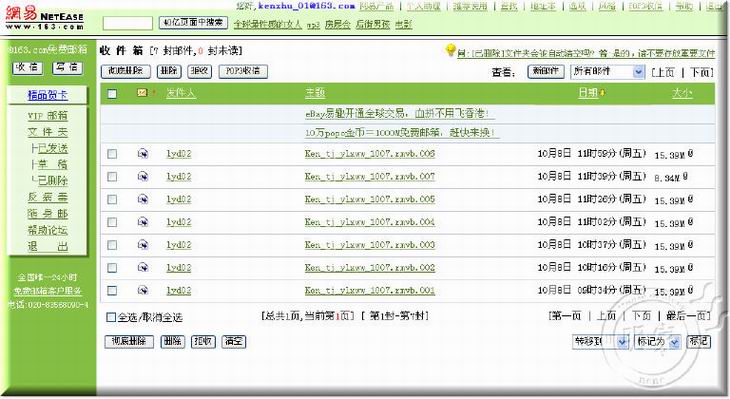Click 彻底删除 in the toolbar above the list
This screenshot has height=399, width=730.
coord(125,71)
